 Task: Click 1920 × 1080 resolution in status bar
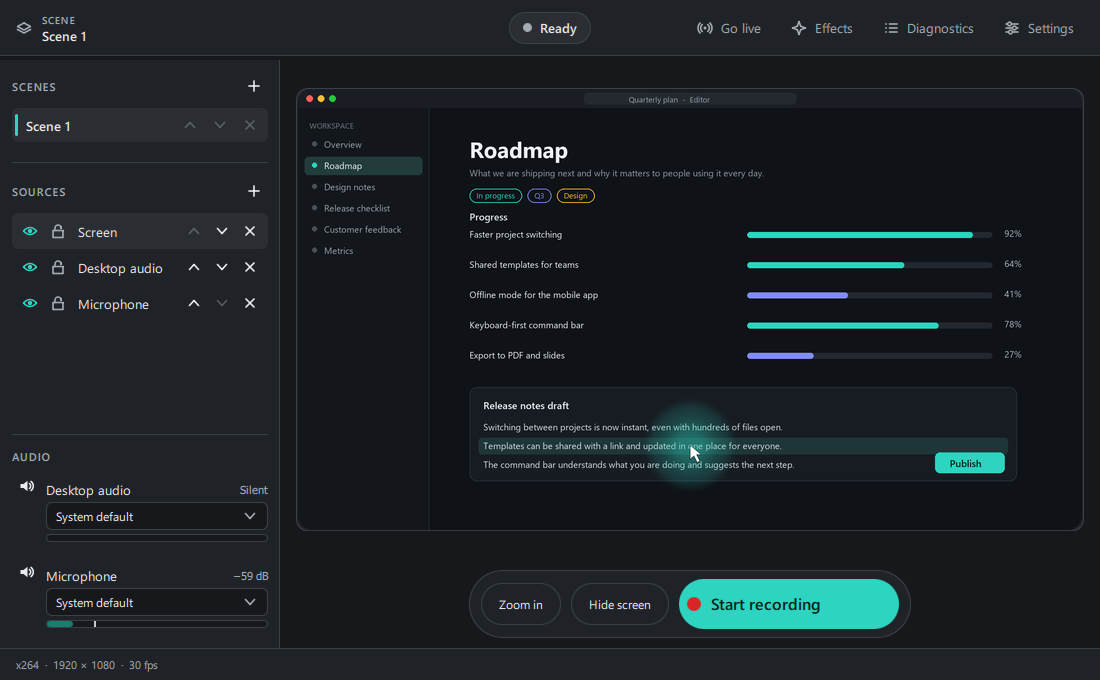pyautogui.click(x=84, y=665)
